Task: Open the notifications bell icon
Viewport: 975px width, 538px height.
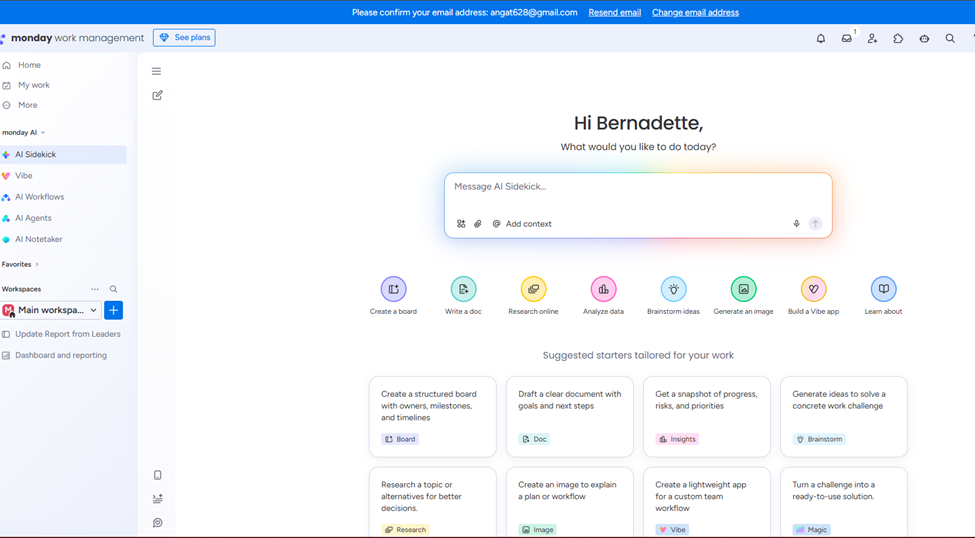Action: tap(821, 38)
